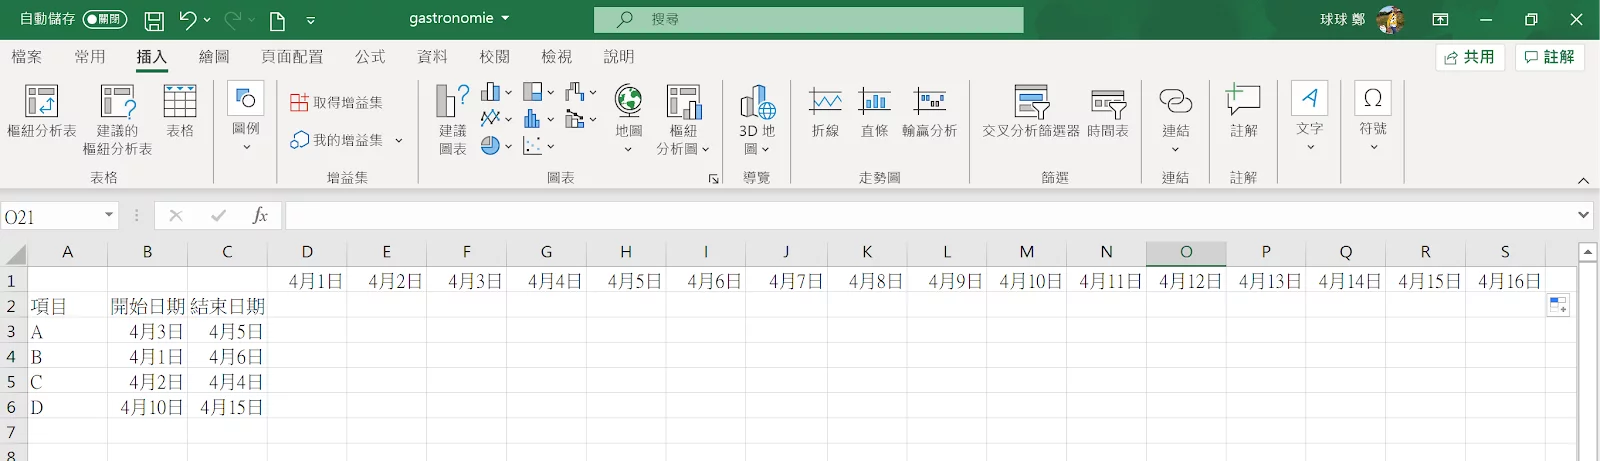Open the 檔案 tab

pos(27,57)
